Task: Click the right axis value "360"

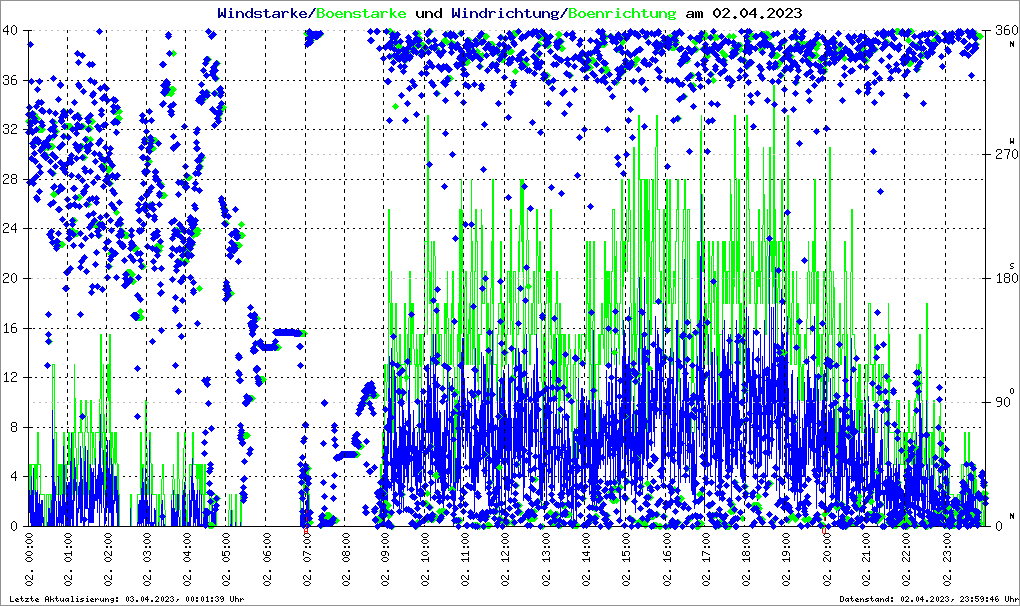Action: 1006,30
